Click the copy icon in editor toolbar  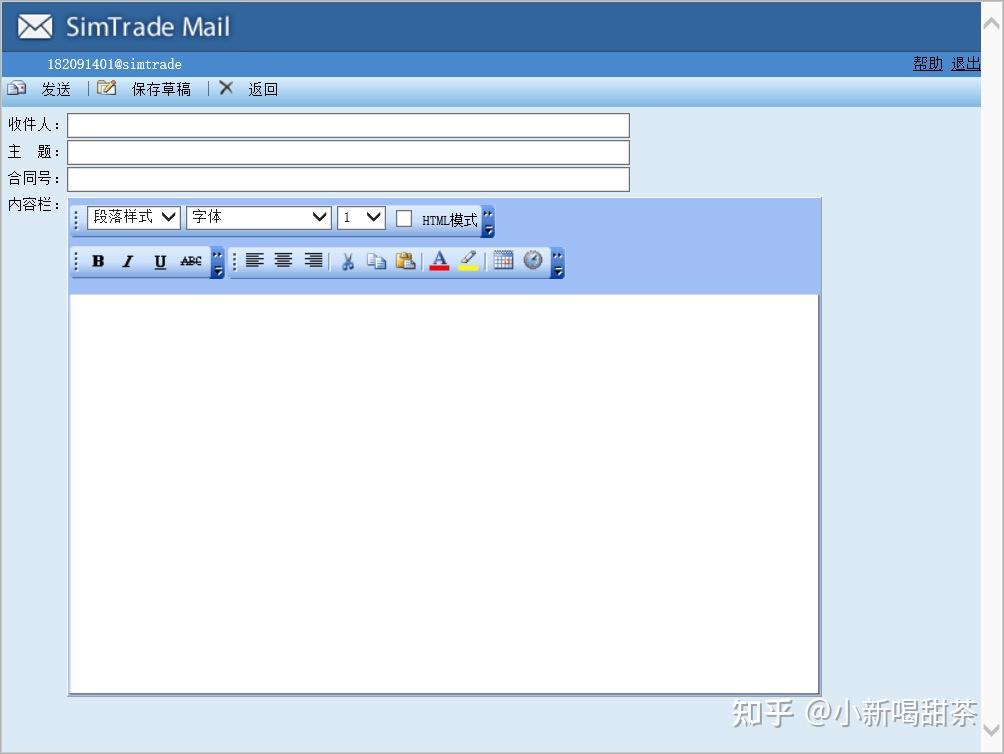pyautogui.click(x=376, y=261)
